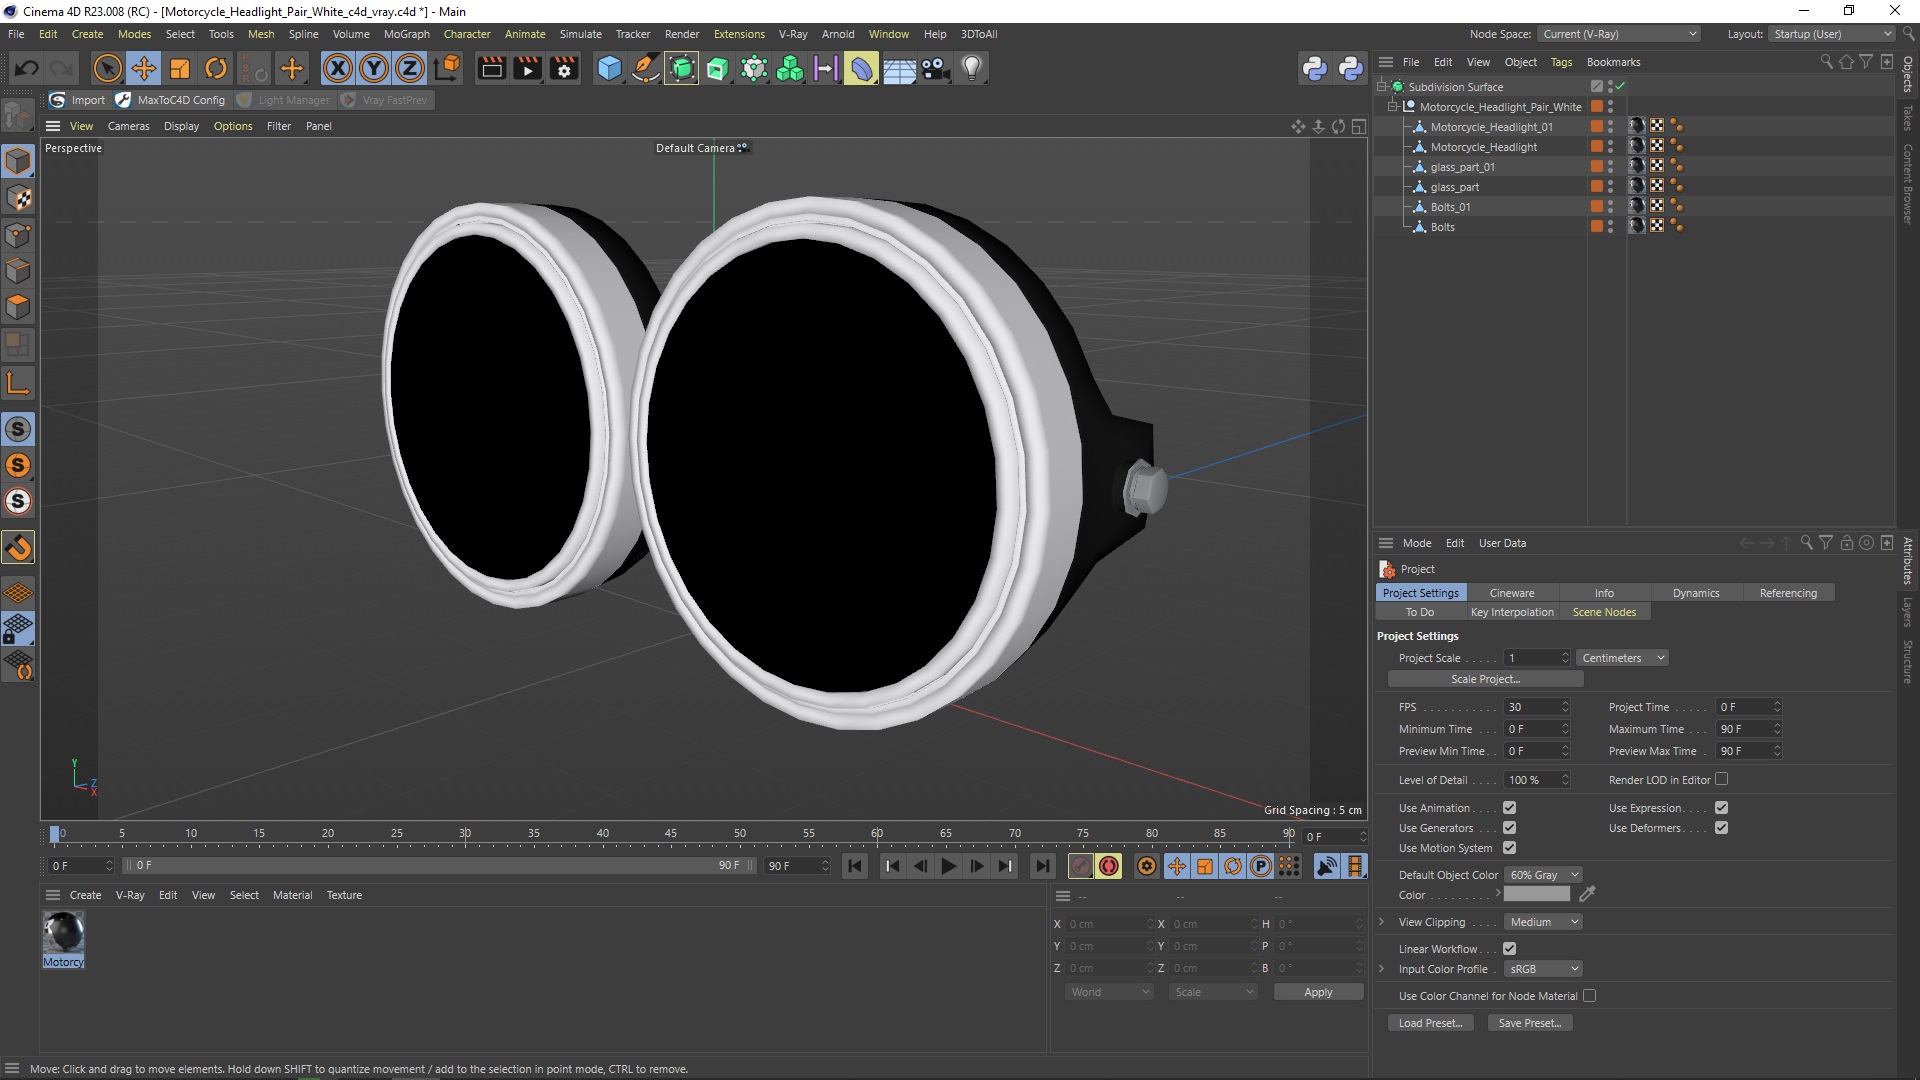Open View Clipping Medium dropdown
The width and height of the screenshot is (1920, 1080).
click(1543, 922)
